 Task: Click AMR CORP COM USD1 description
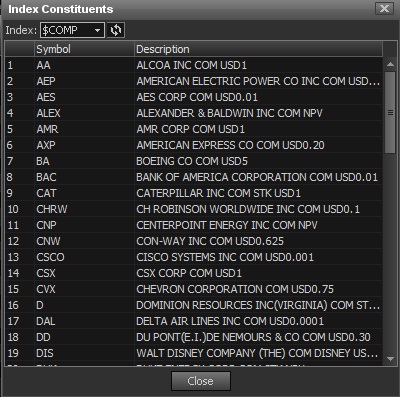click(x=191, y=129)
